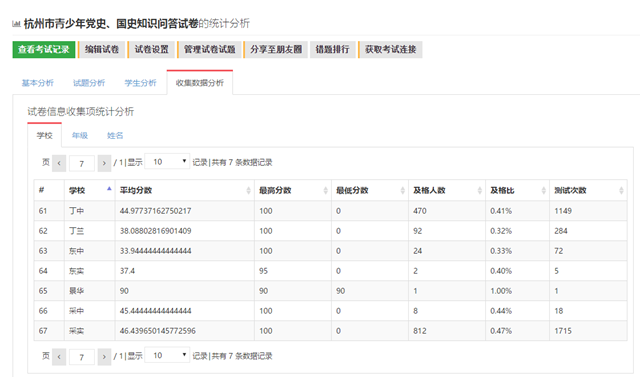Switch to 学生分析 tab
Viewport: 640px width, 377px height.
point(140,83)
